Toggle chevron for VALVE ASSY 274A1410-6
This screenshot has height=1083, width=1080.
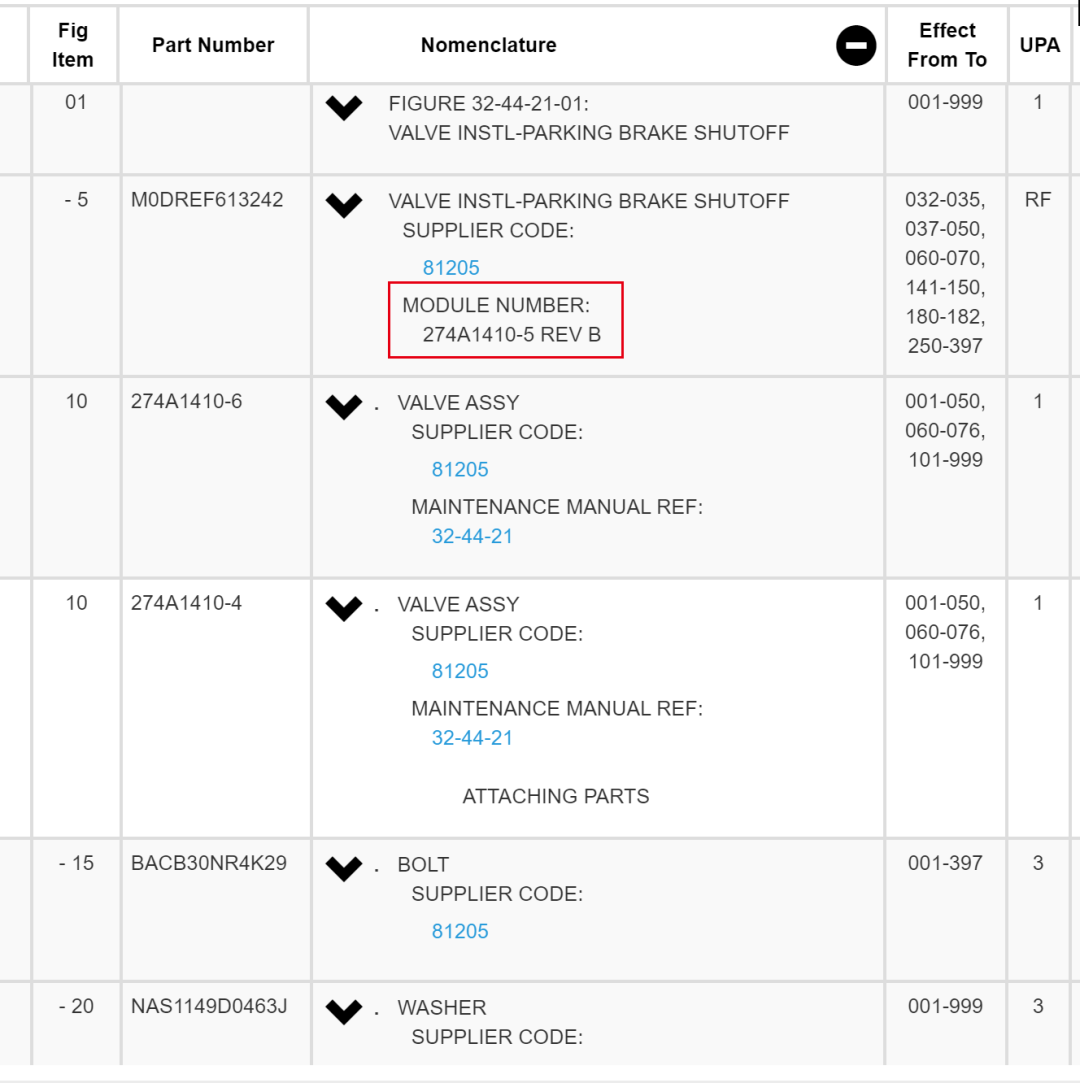344,407
